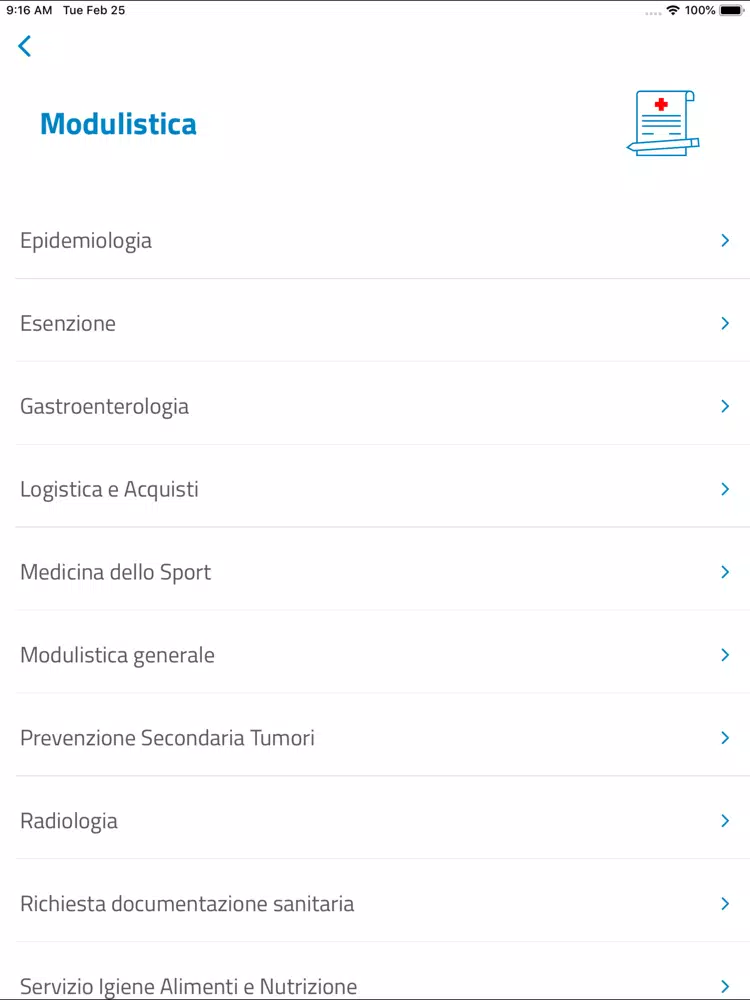Image resolution: width=750 pixels, height=1000 pixels.
Task: Expand the Gastroenterologia chevron arrow
Action: coord(725,406)
